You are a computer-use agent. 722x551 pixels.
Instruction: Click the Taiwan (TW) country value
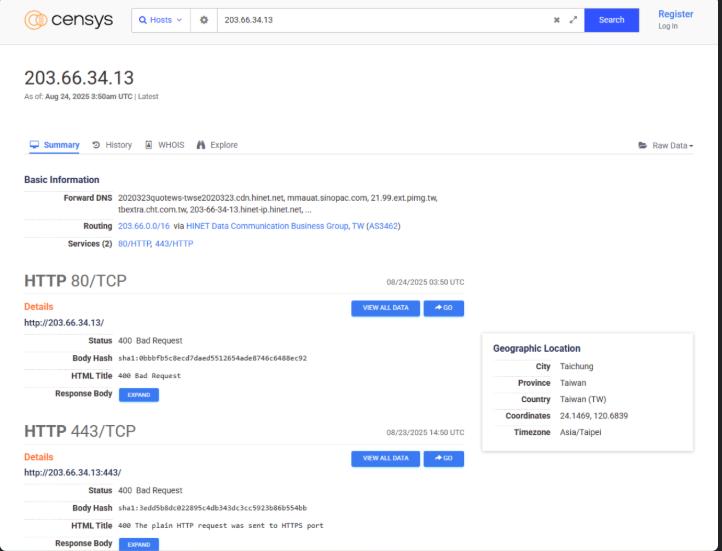click(583, 400)
